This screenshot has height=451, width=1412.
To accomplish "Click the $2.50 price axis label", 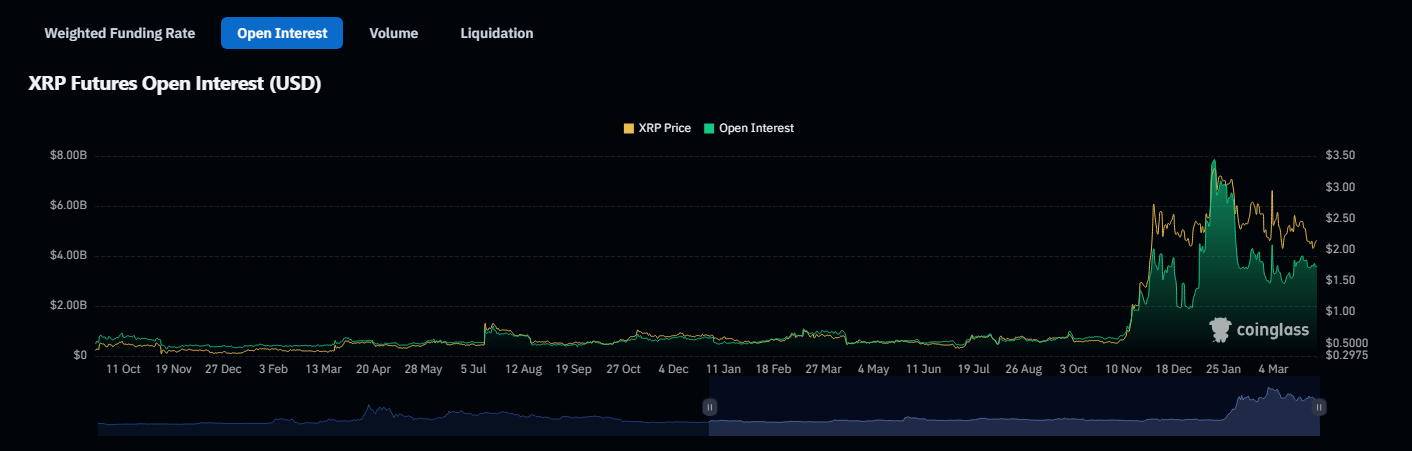I will point(1340,218).
